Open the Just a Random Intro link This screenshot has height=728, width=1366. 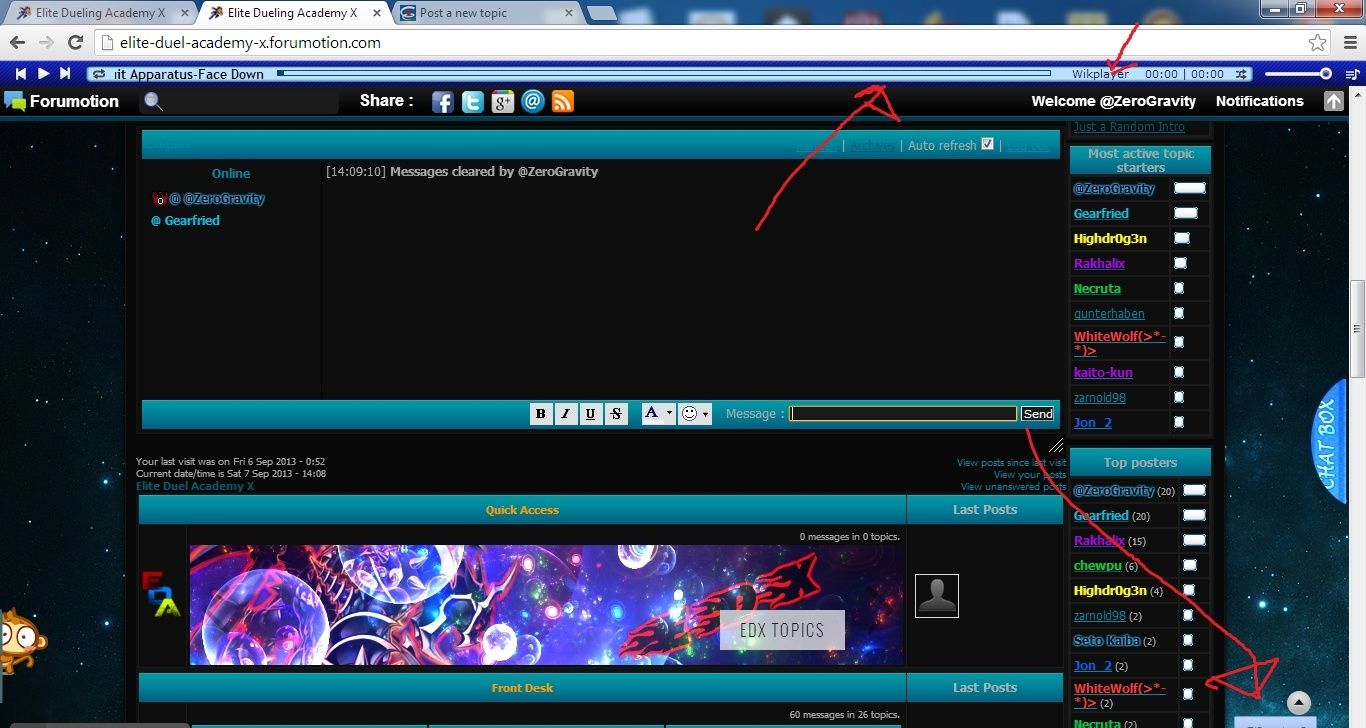pyautogui.click(x=1129, y=127)
